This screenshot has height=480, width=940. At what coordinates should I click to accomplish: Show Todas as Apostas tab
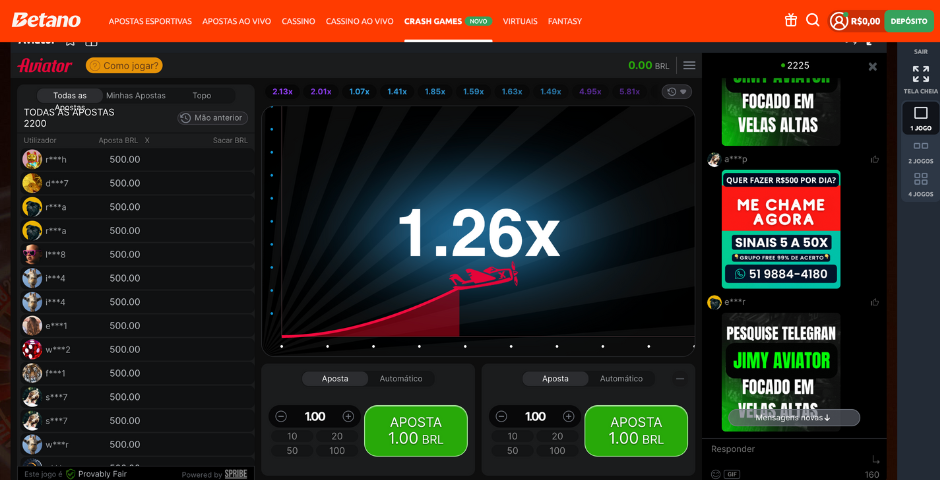(x=70, y=96)
